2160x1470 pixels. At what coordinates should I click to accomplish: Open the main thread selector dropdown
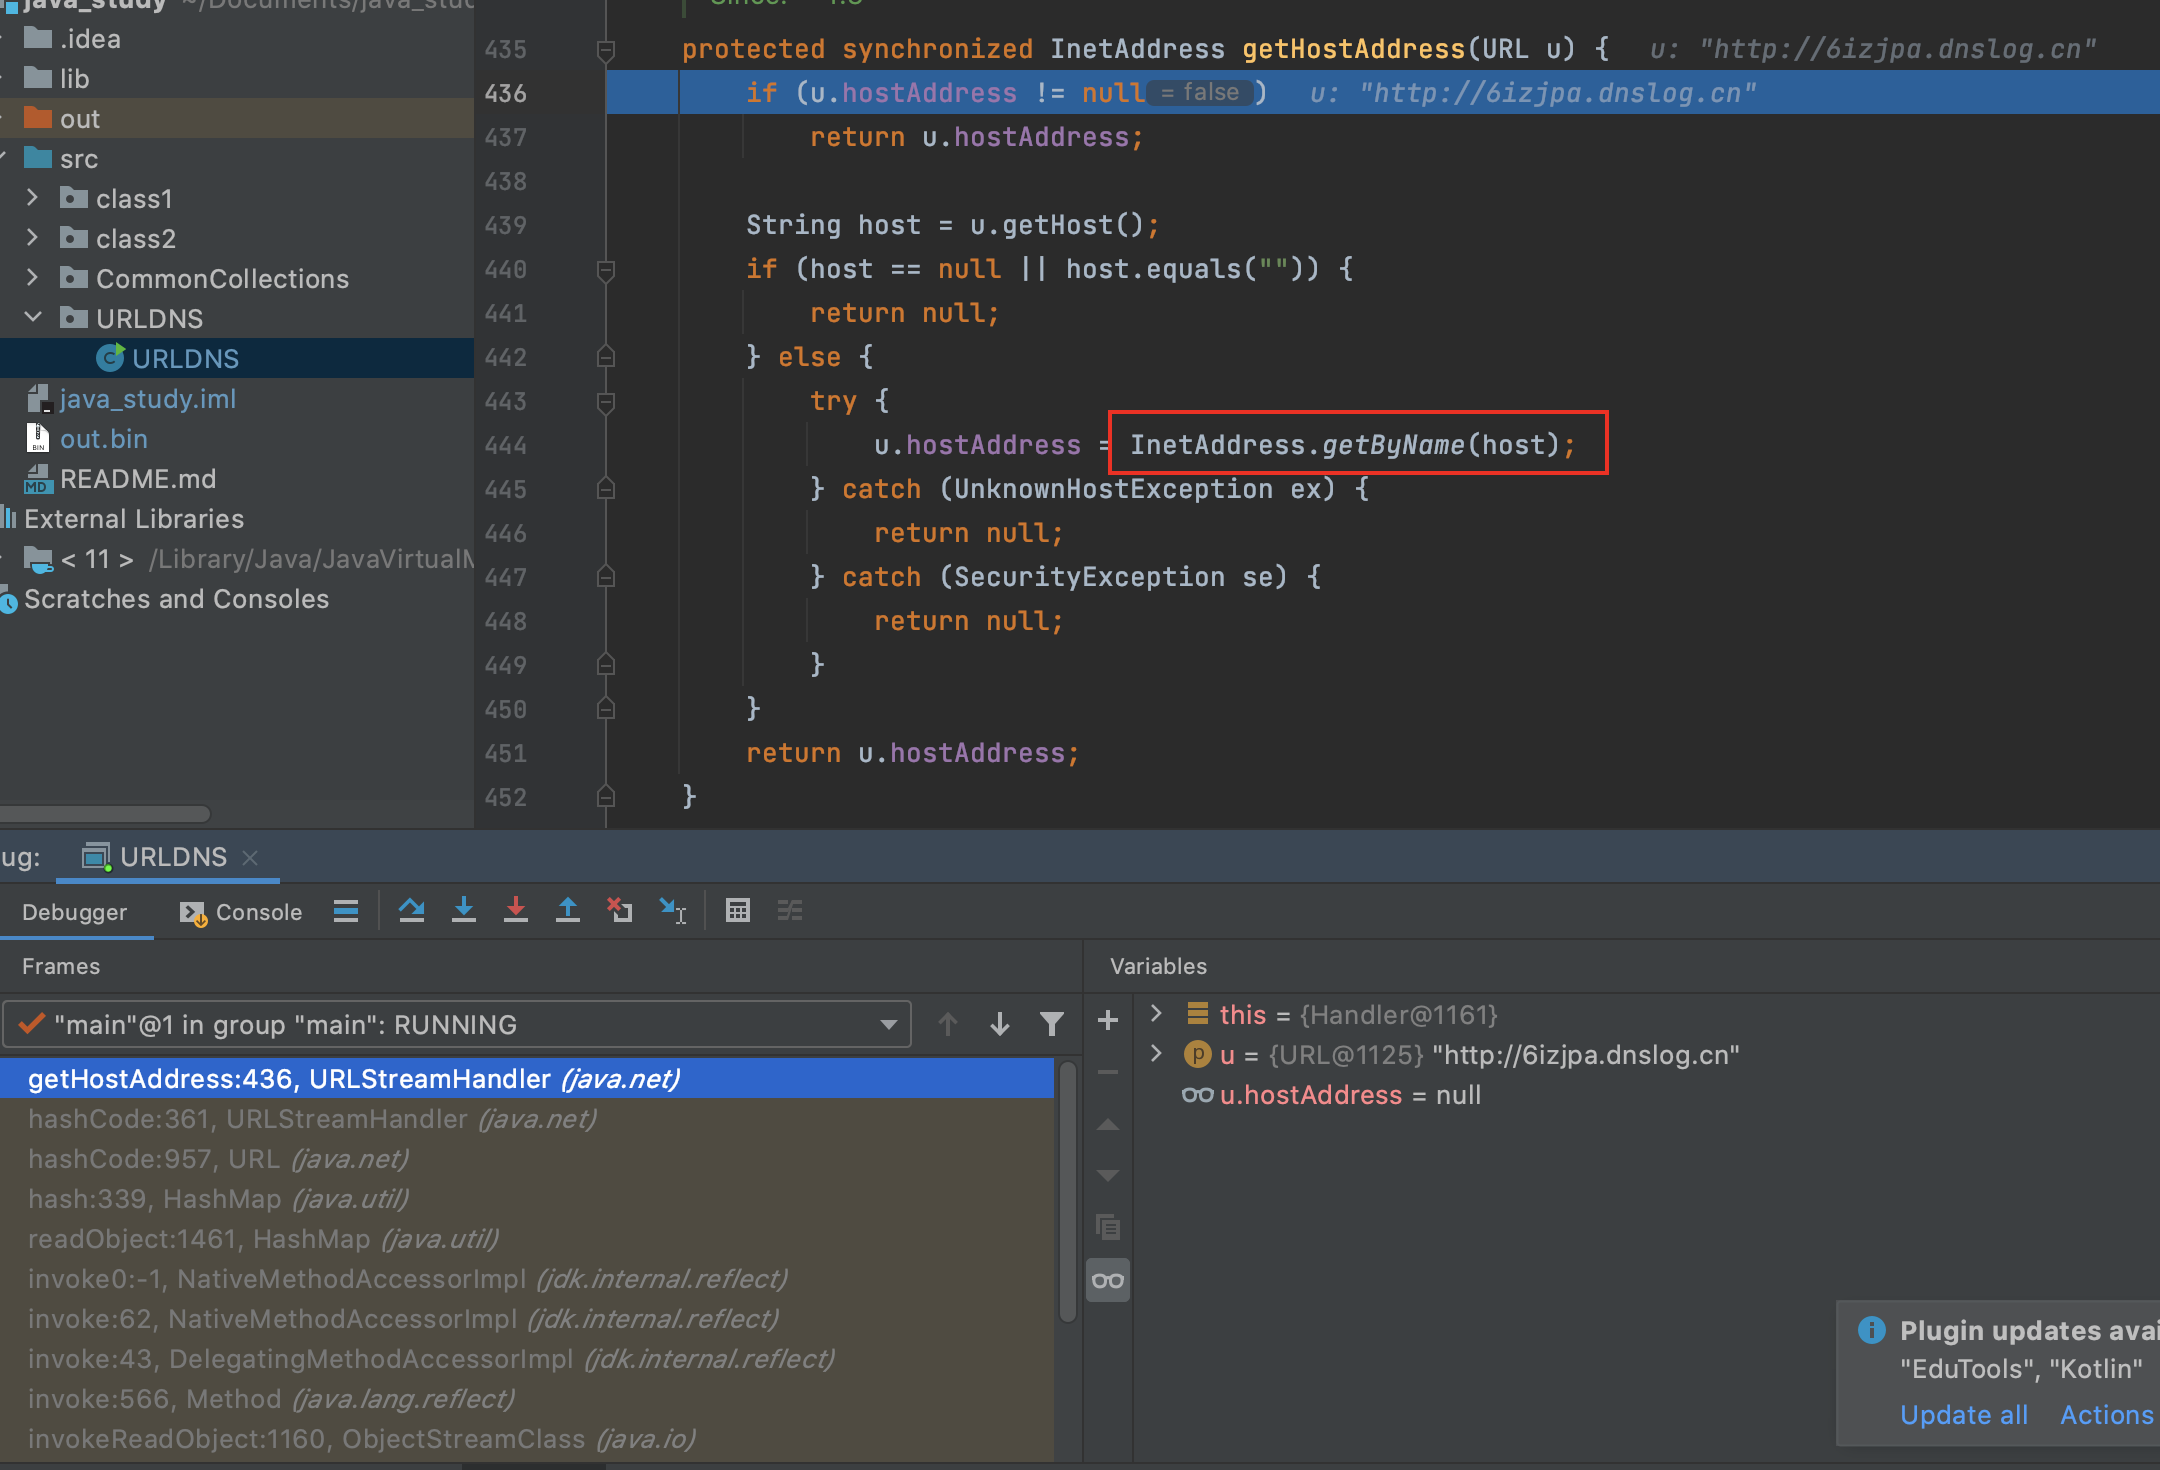887,1024
